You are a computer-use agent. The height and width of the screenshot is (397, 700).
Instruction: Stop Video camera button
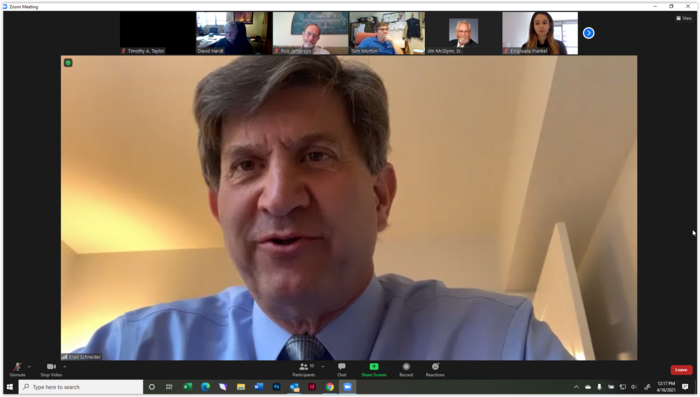tap(51, 369)
